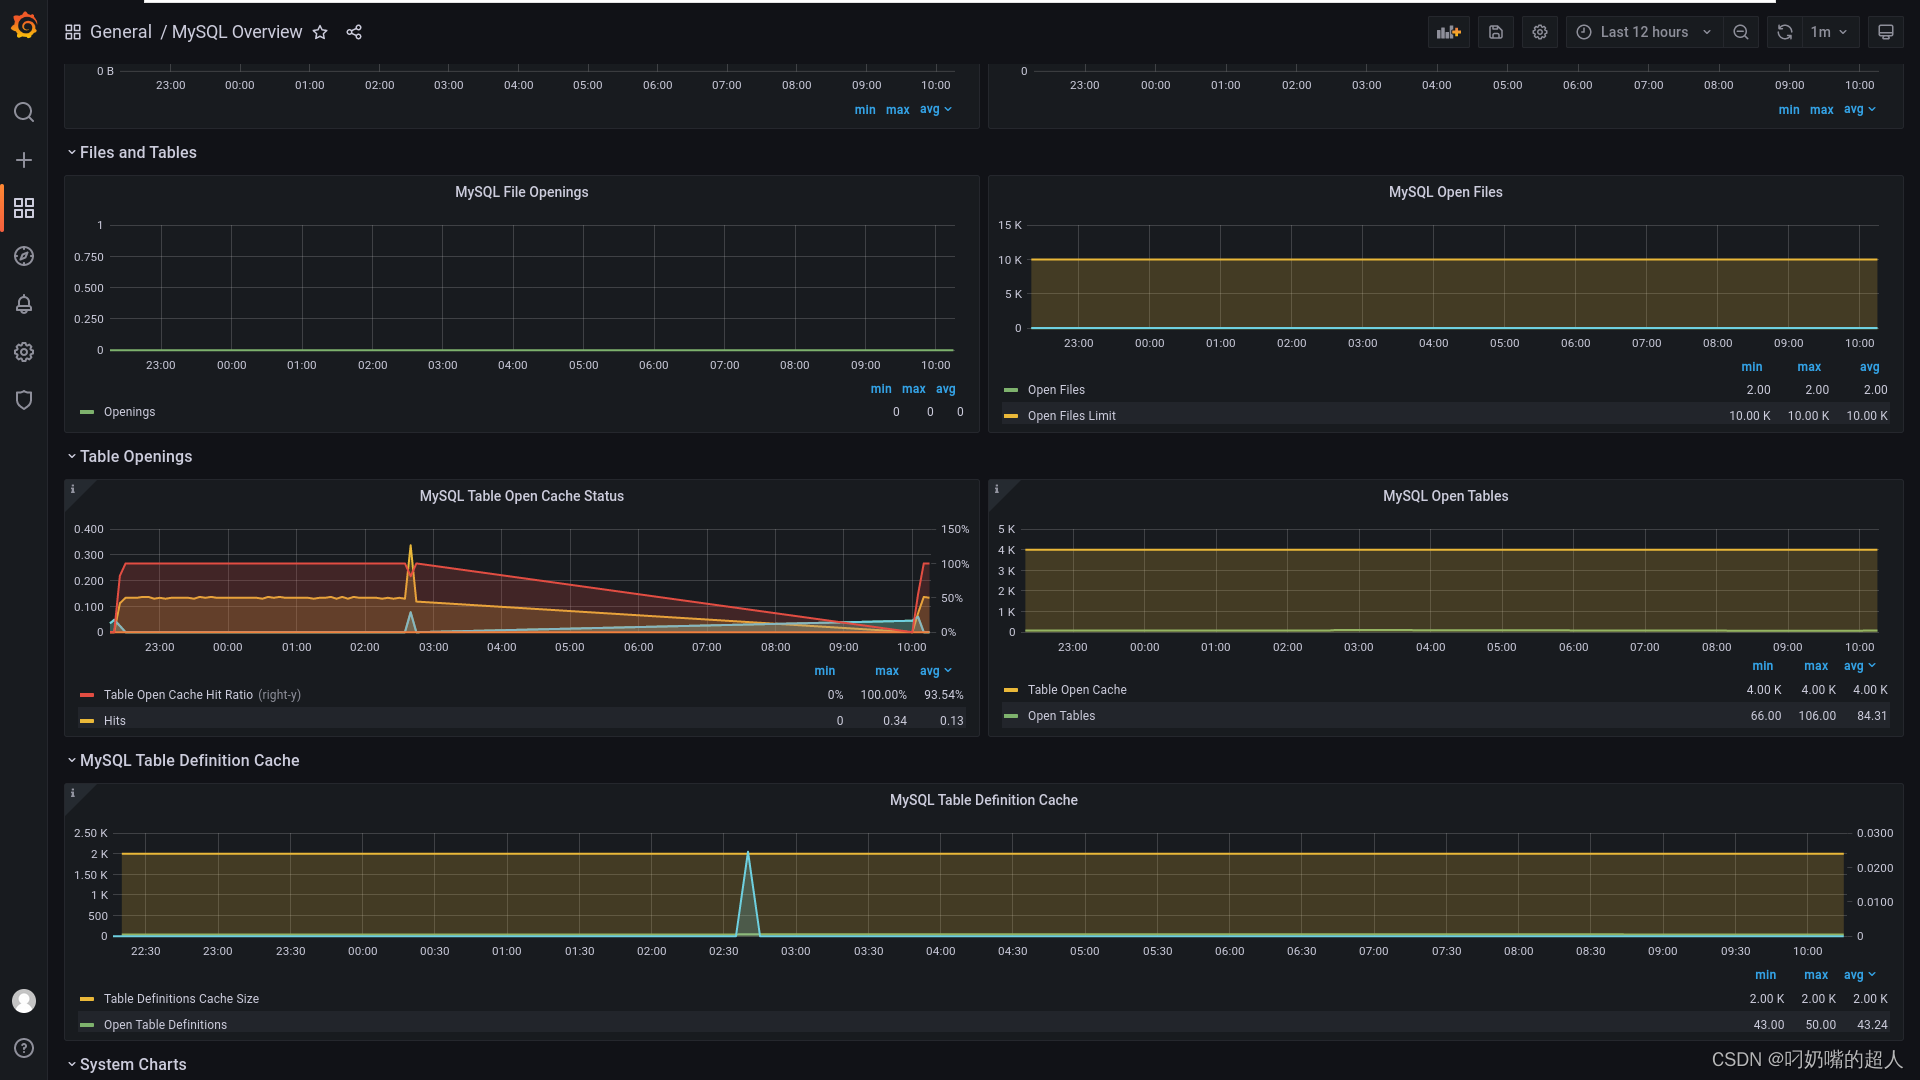
Task: Toggle the Openings series in legend
Action: (129, 412)
